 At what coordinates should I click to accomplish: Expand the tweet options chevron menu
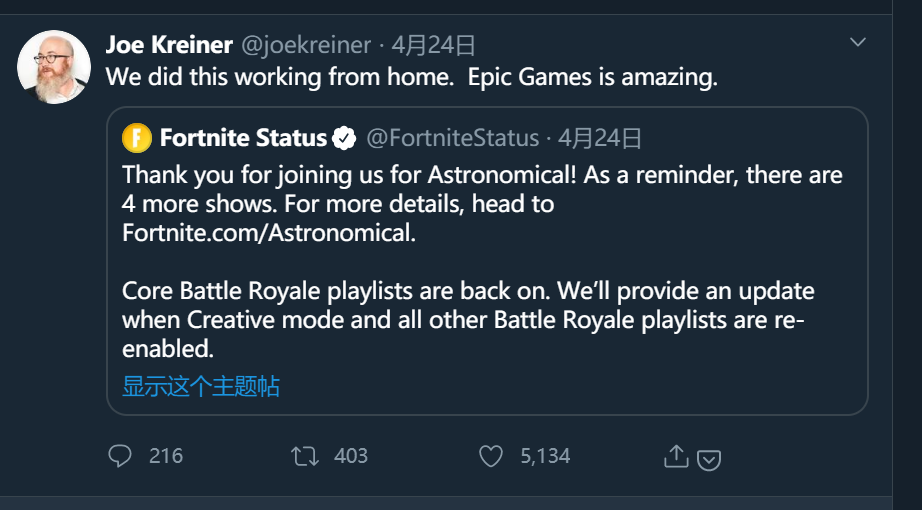click(x=857, y=42)
